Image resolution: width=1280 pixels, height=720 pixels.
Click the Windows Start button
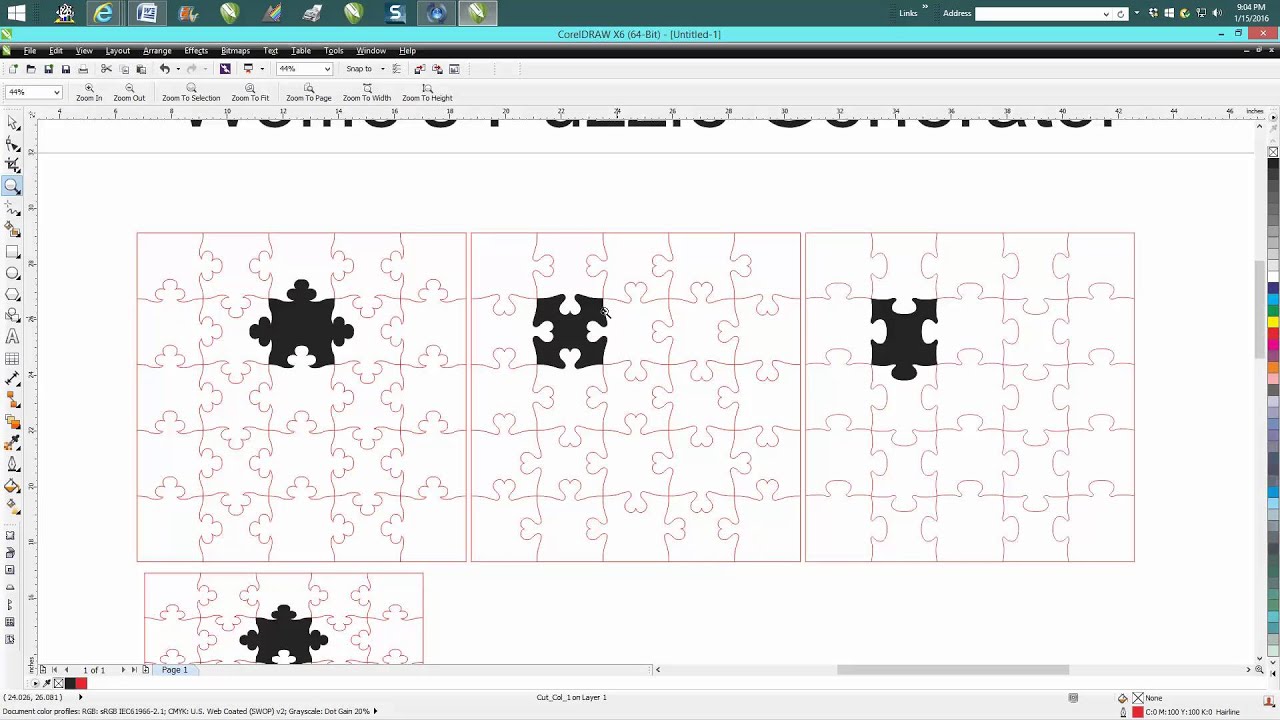coord(16,13)
